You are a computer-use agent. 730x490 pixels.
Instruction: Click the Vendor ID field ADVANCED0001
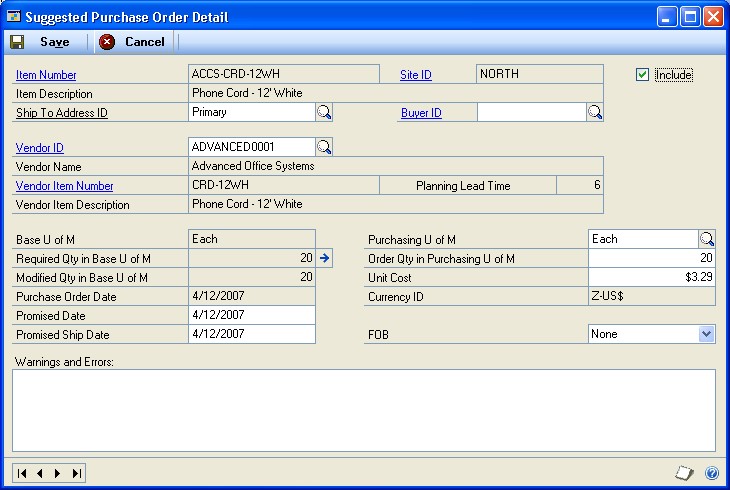pyautogui.click(x=252, y=147)
